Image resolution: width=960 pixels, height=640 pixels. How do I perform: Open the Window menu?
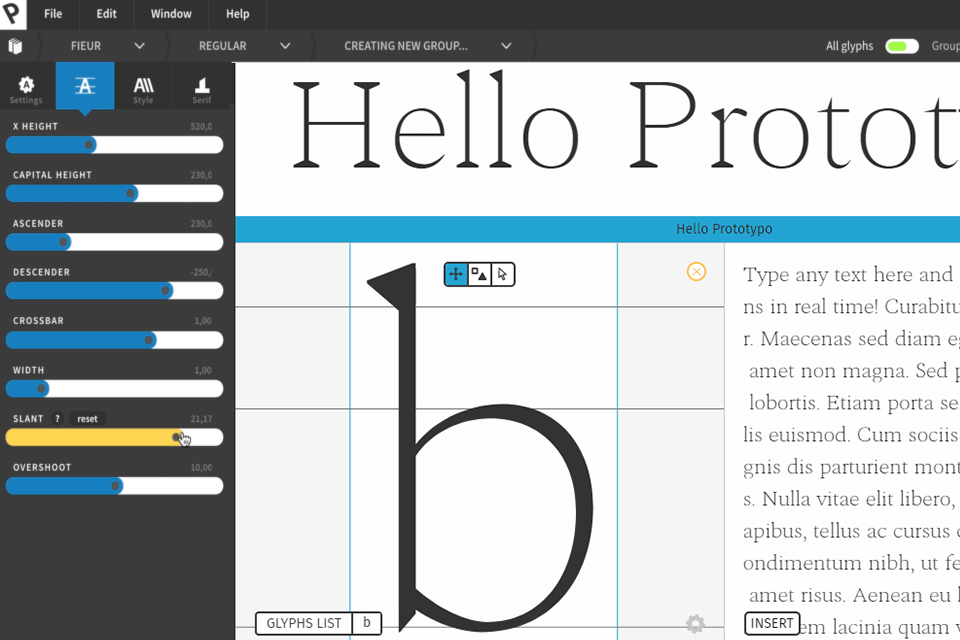click(171, 13)
